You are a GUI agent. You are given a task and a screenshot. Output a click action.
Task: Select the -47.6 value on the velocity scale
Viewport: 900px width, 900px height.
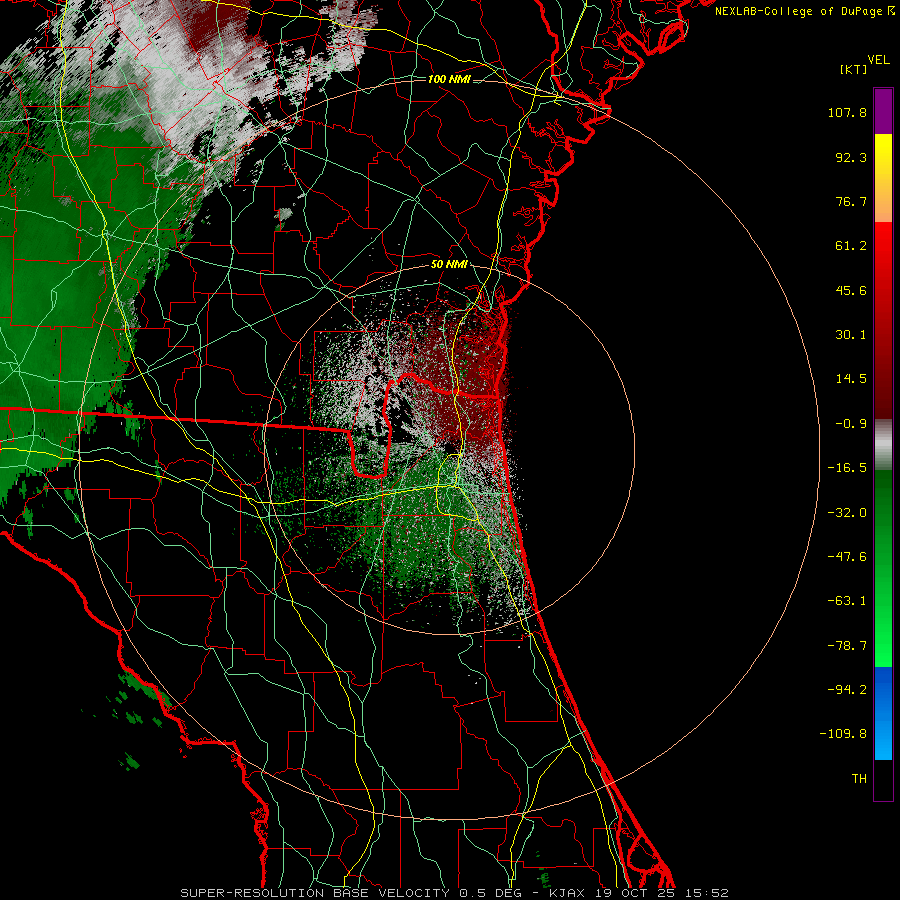click(847, 557)
